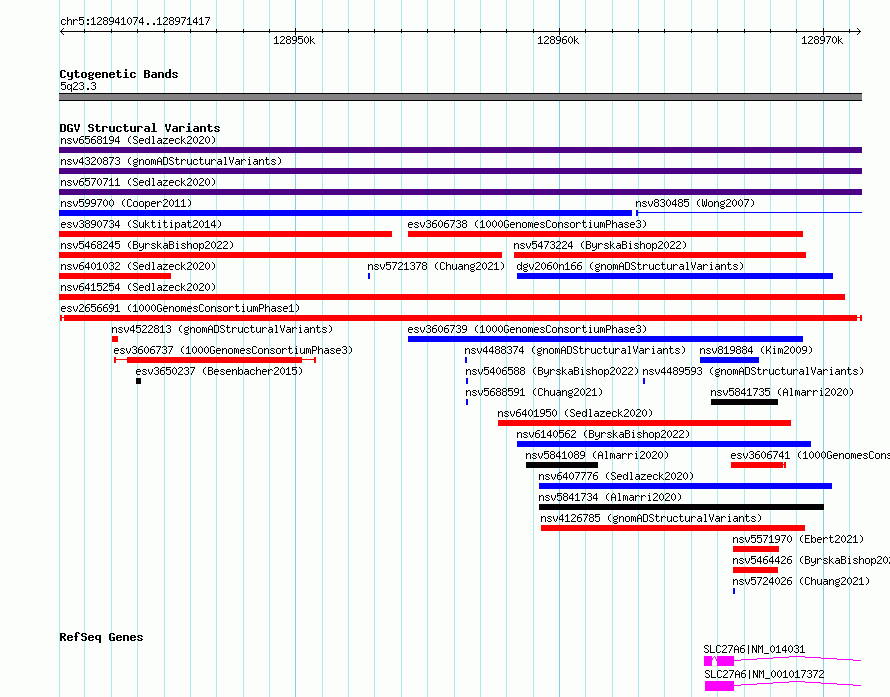Select nsv5406588 (ByrskaBishop2022) label
The image size is (890, 697).
coord(552,371)
